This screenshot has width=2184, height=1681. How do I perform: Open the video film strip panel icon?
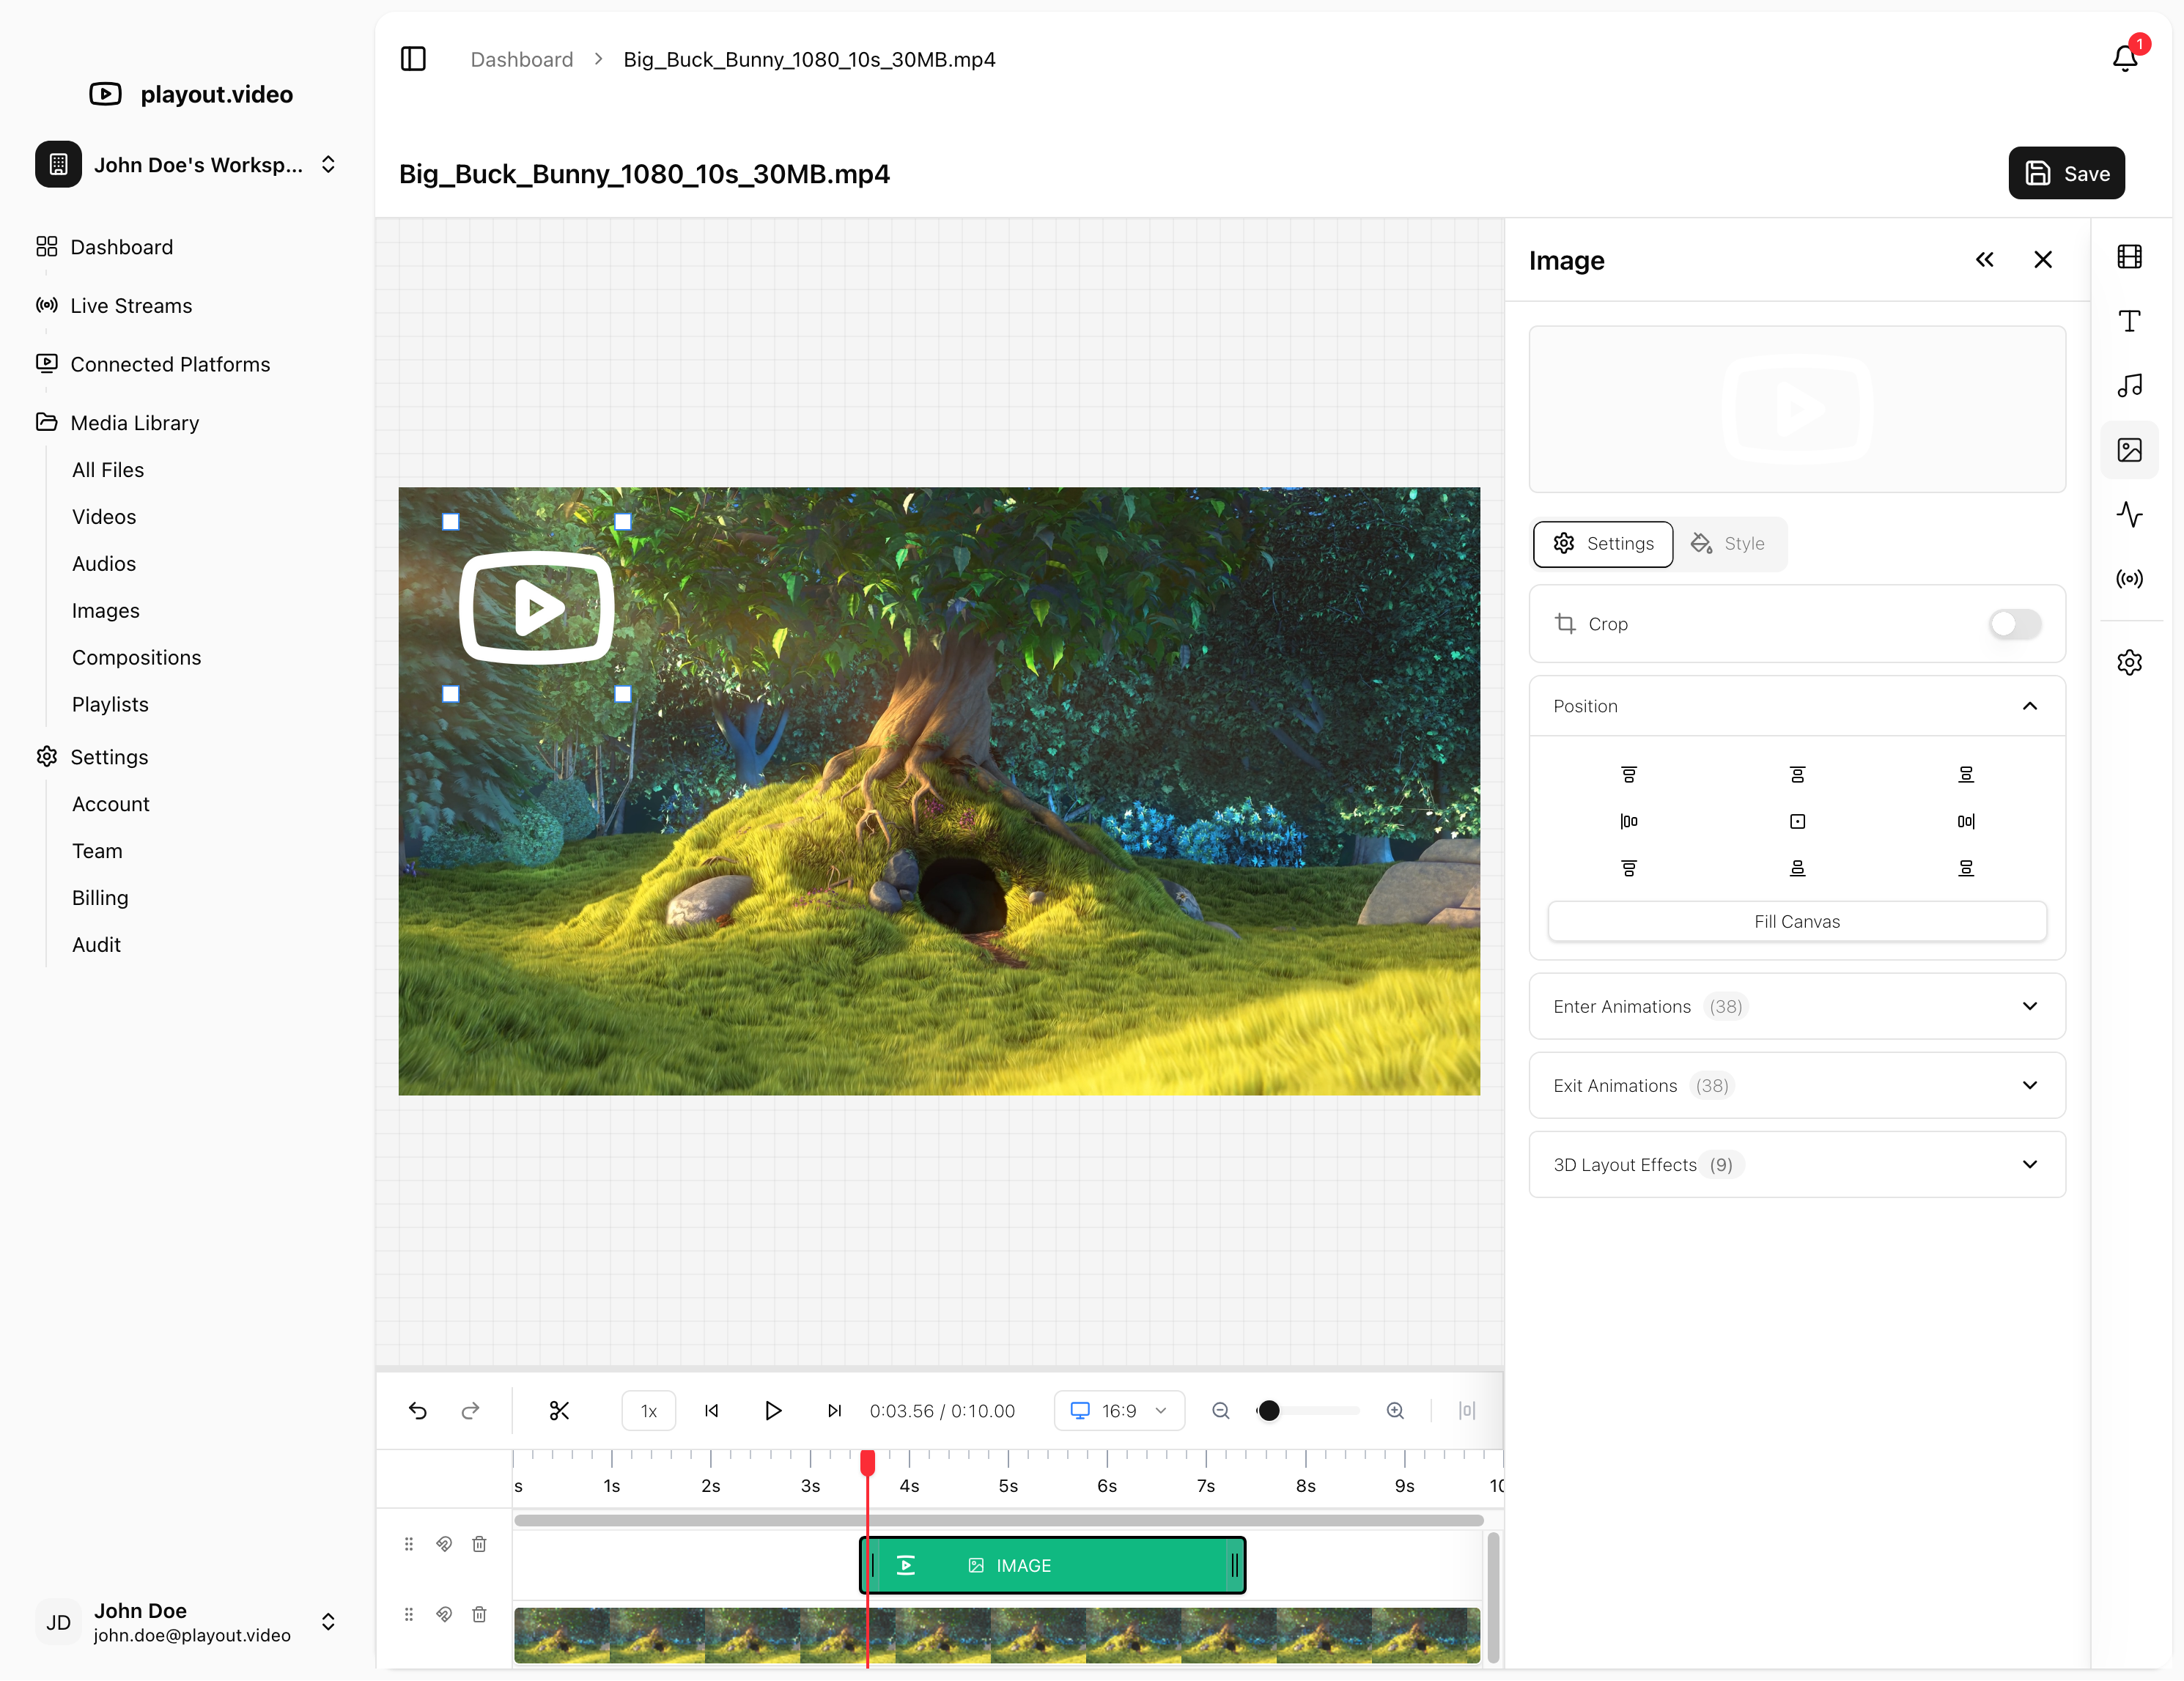(2129, 257)
